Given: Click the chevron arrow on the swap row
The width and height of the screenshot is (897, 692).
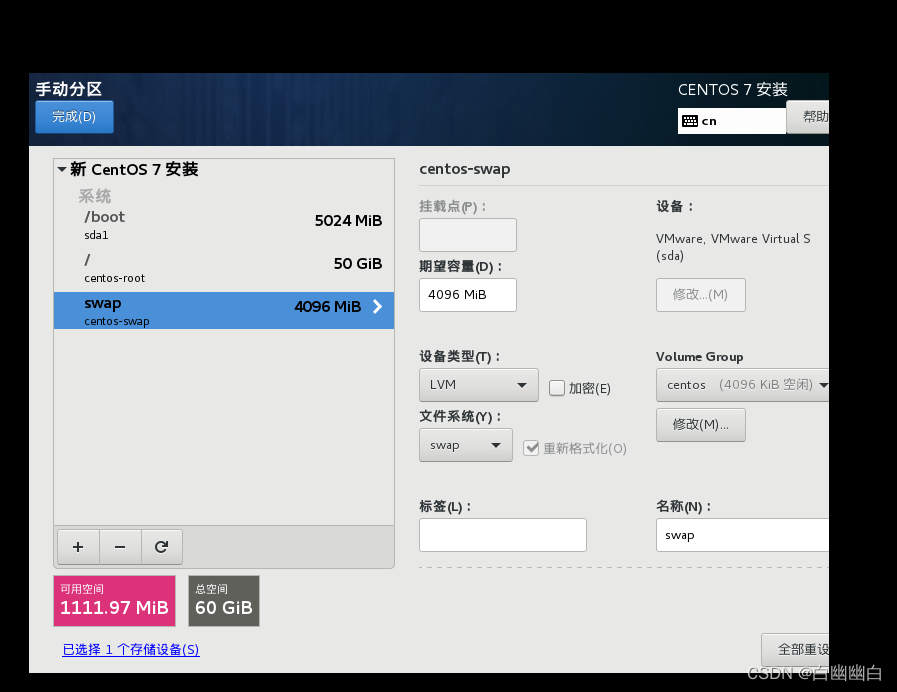Looking at the screenshot, I should click(x=378, y=307).
